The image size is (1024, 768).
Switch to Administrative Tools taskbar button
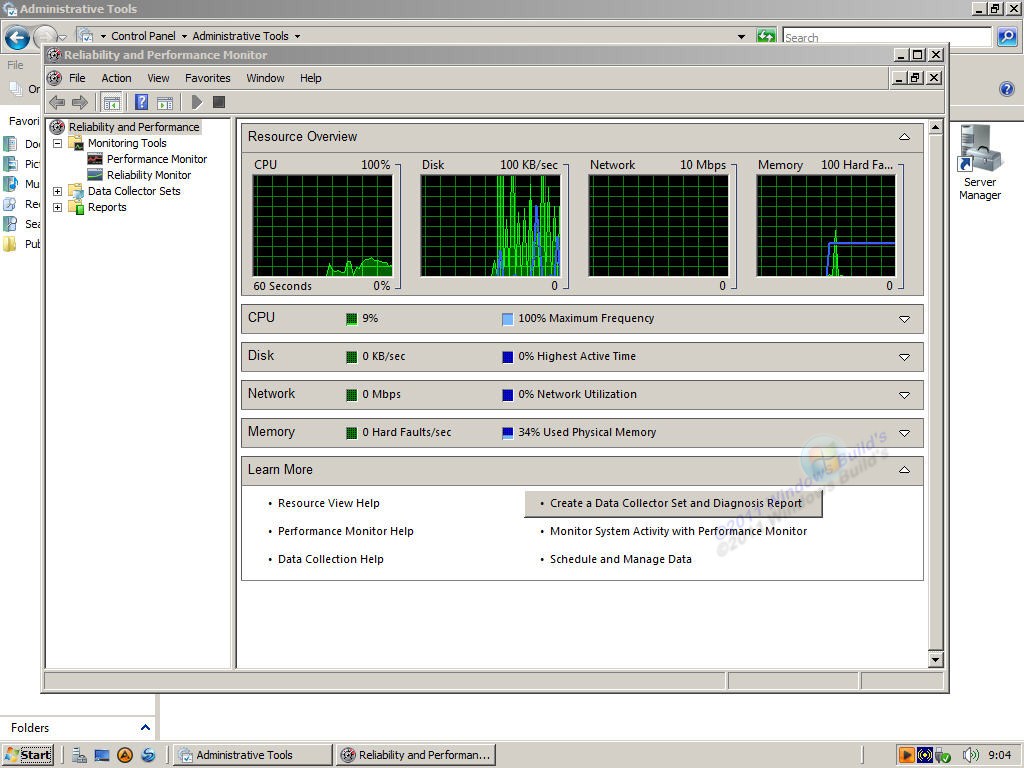coord(254,755)
